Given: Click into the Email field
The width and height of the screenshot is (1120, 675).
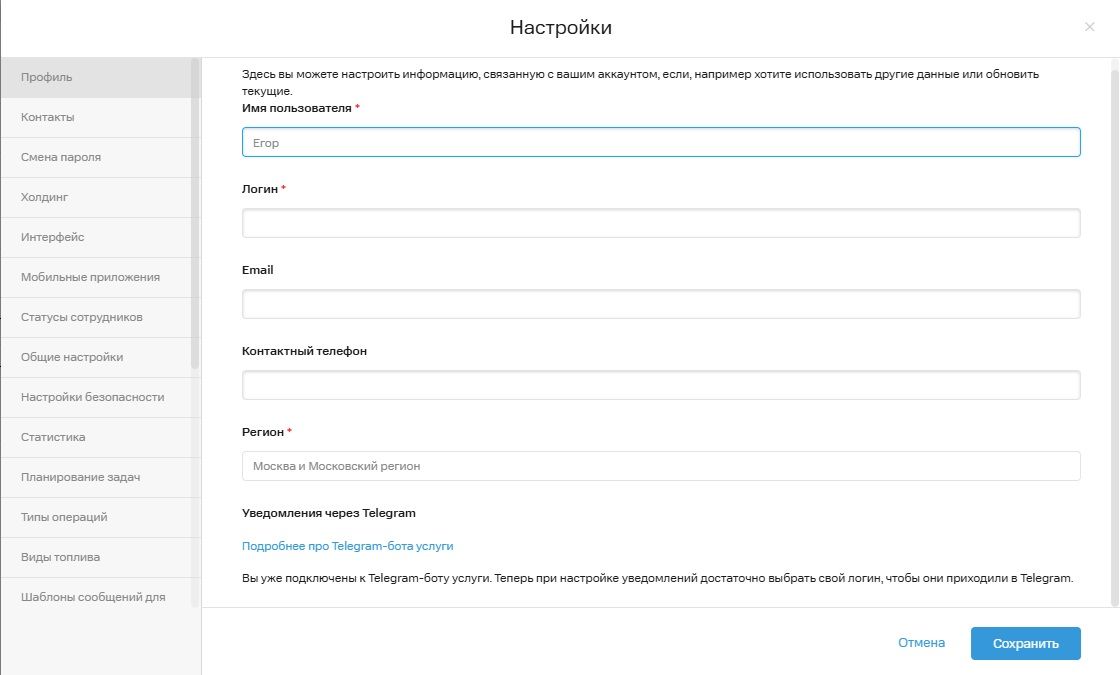Looking at the screenshot, I should (660, 304).
